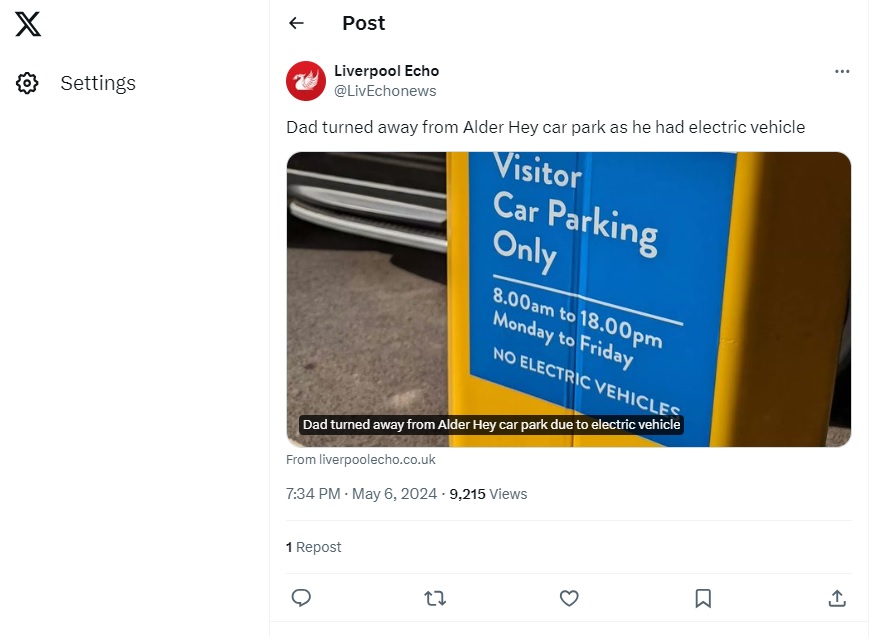Bookmark this post
The height and width of the screenshot is (637, 877).
703,598
